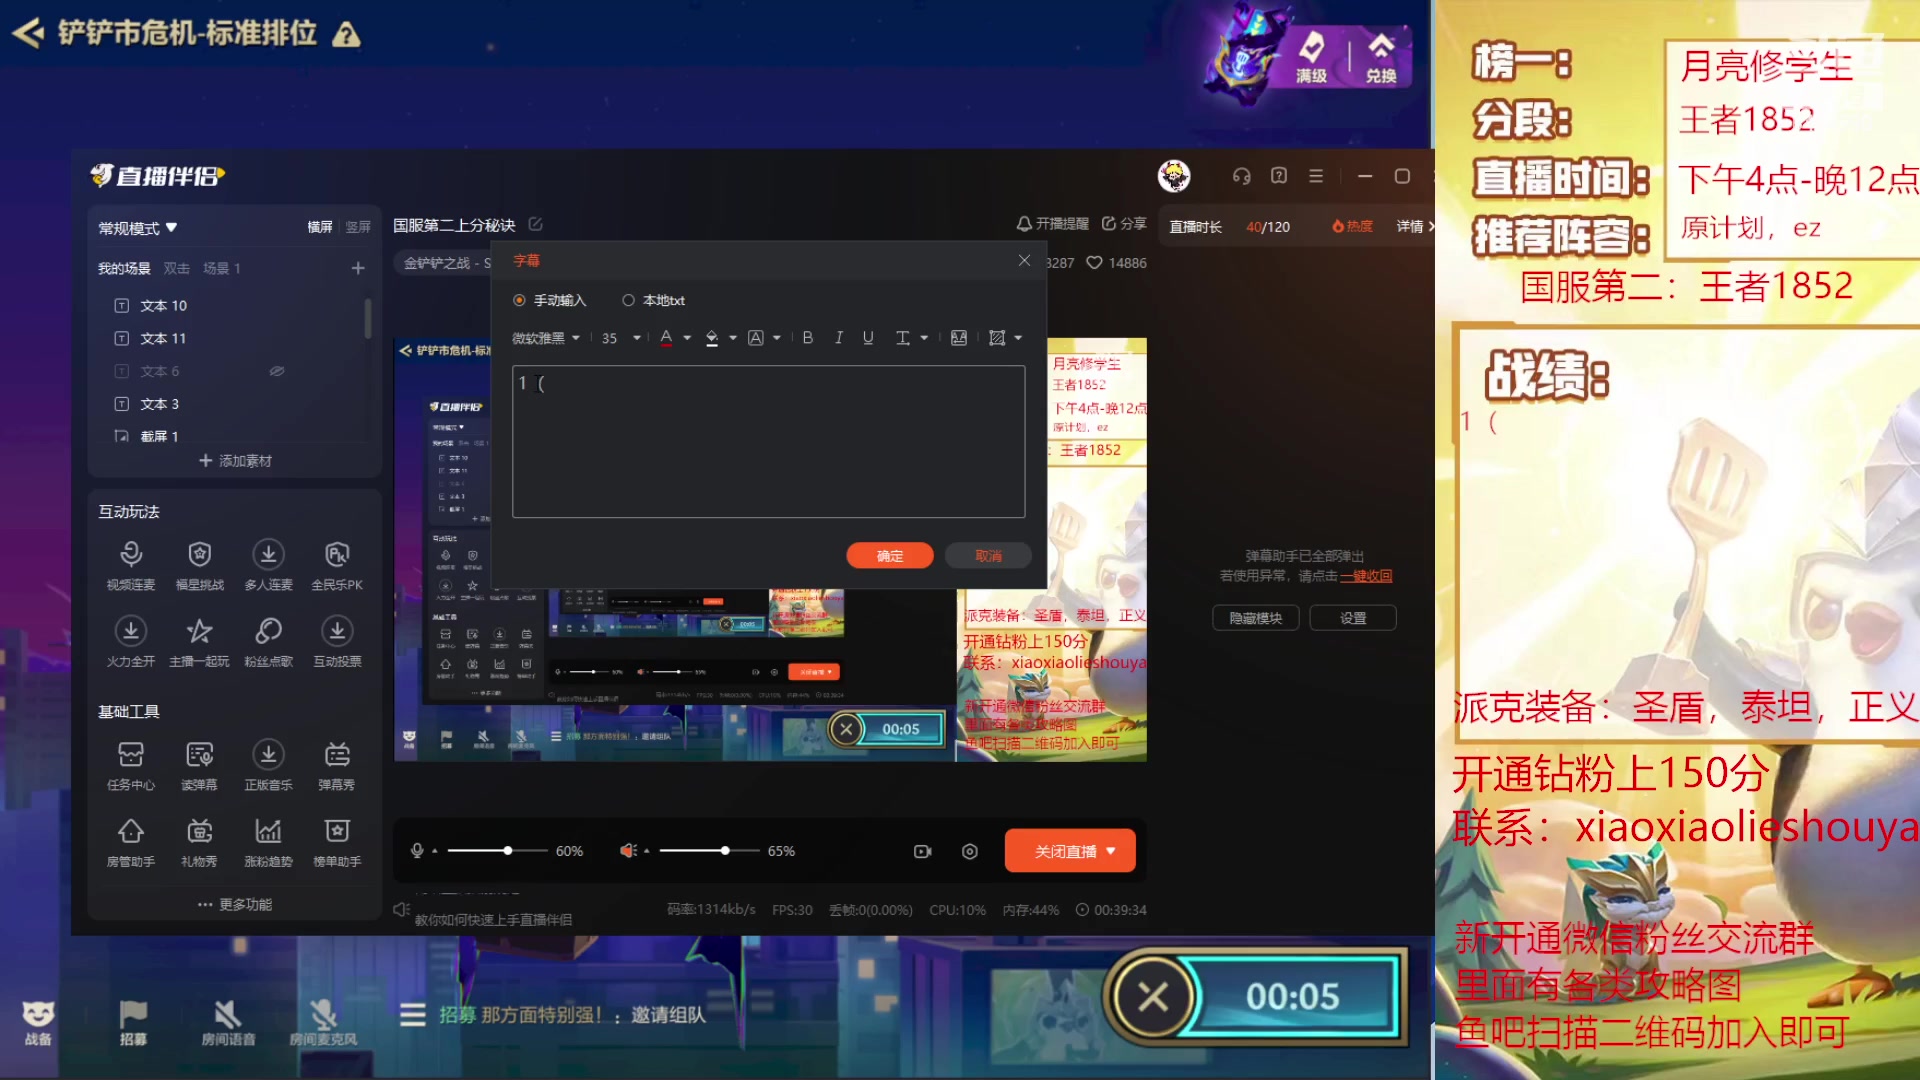Add a new scene with plus icon

pos(358,268)
